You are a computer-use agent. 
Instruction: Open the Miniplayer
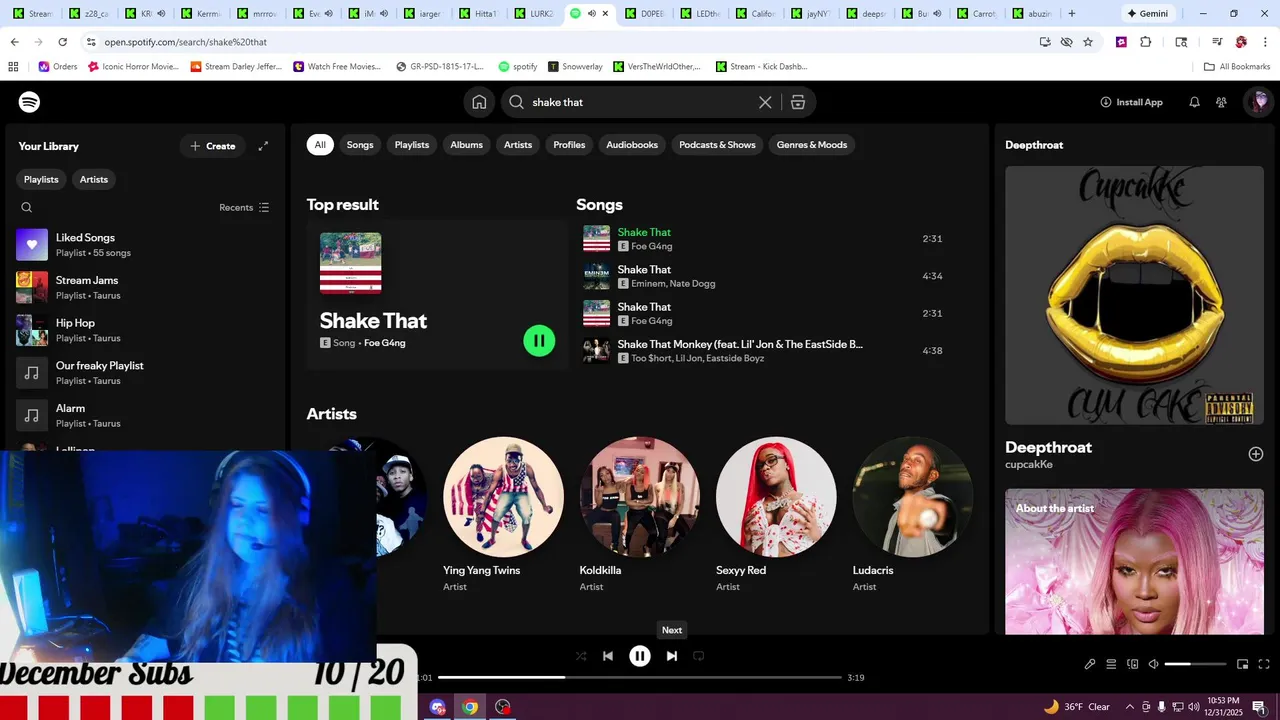point(1243,664)
